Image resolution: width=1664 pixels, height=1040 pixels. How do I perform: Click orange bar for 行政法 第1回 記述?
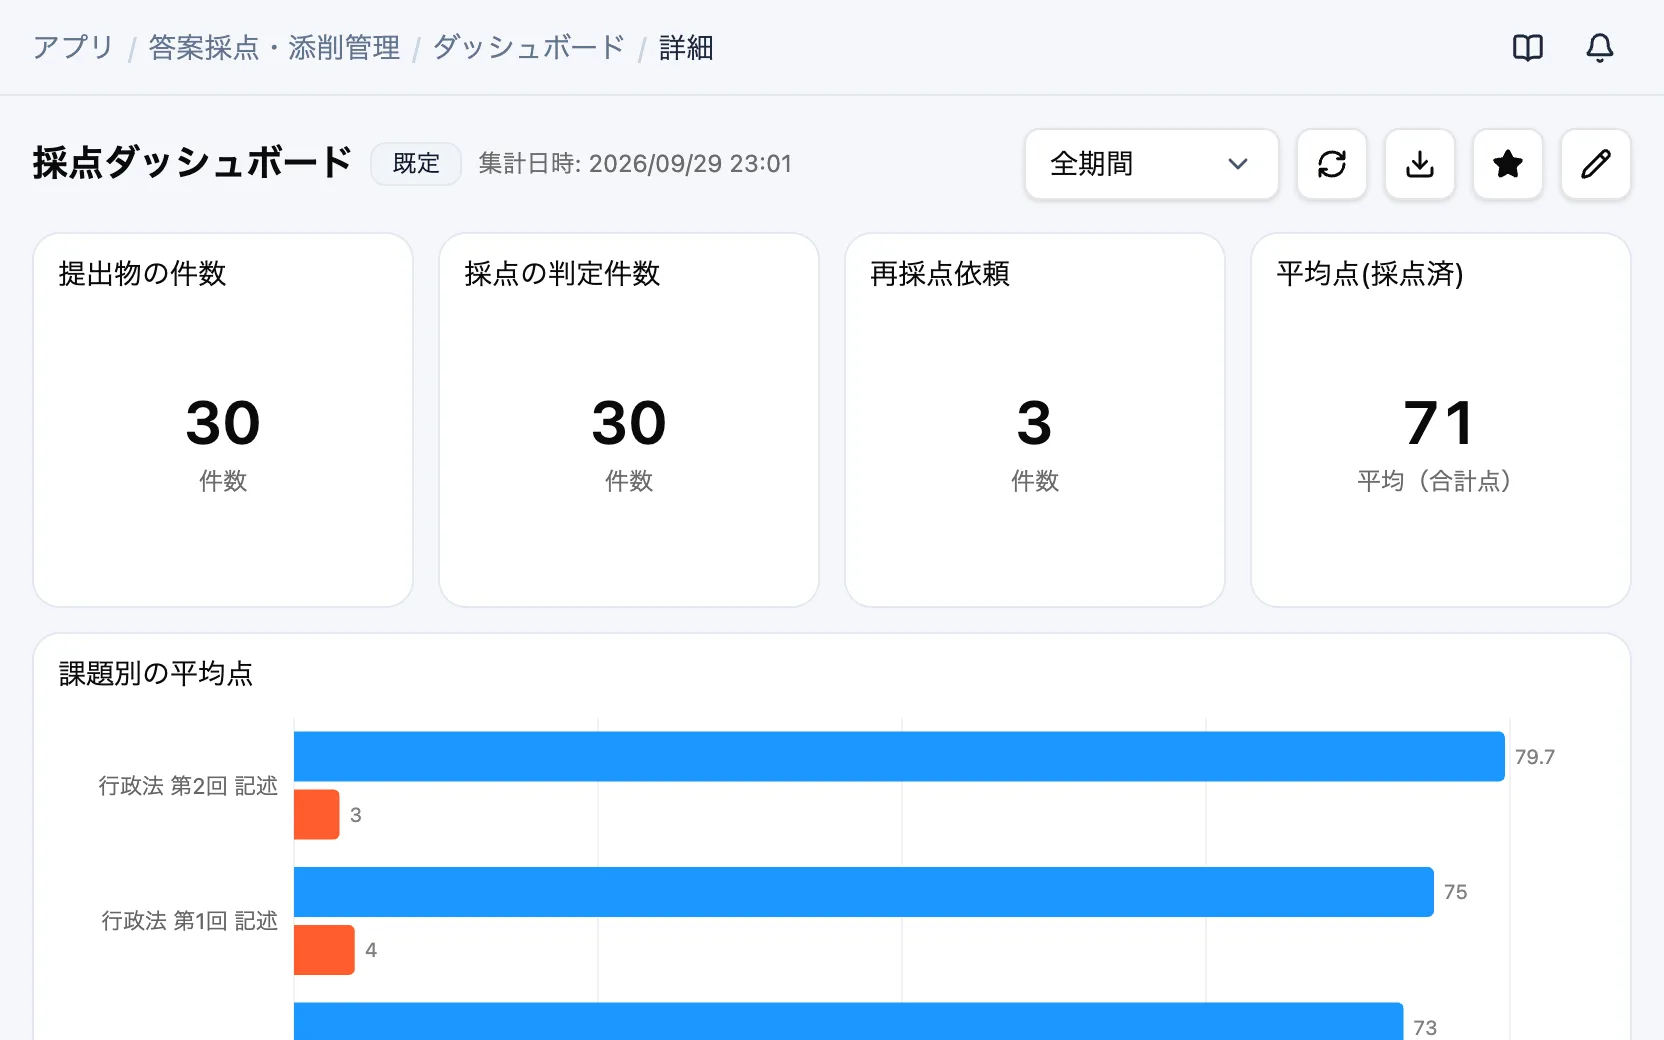pos(324,950)
